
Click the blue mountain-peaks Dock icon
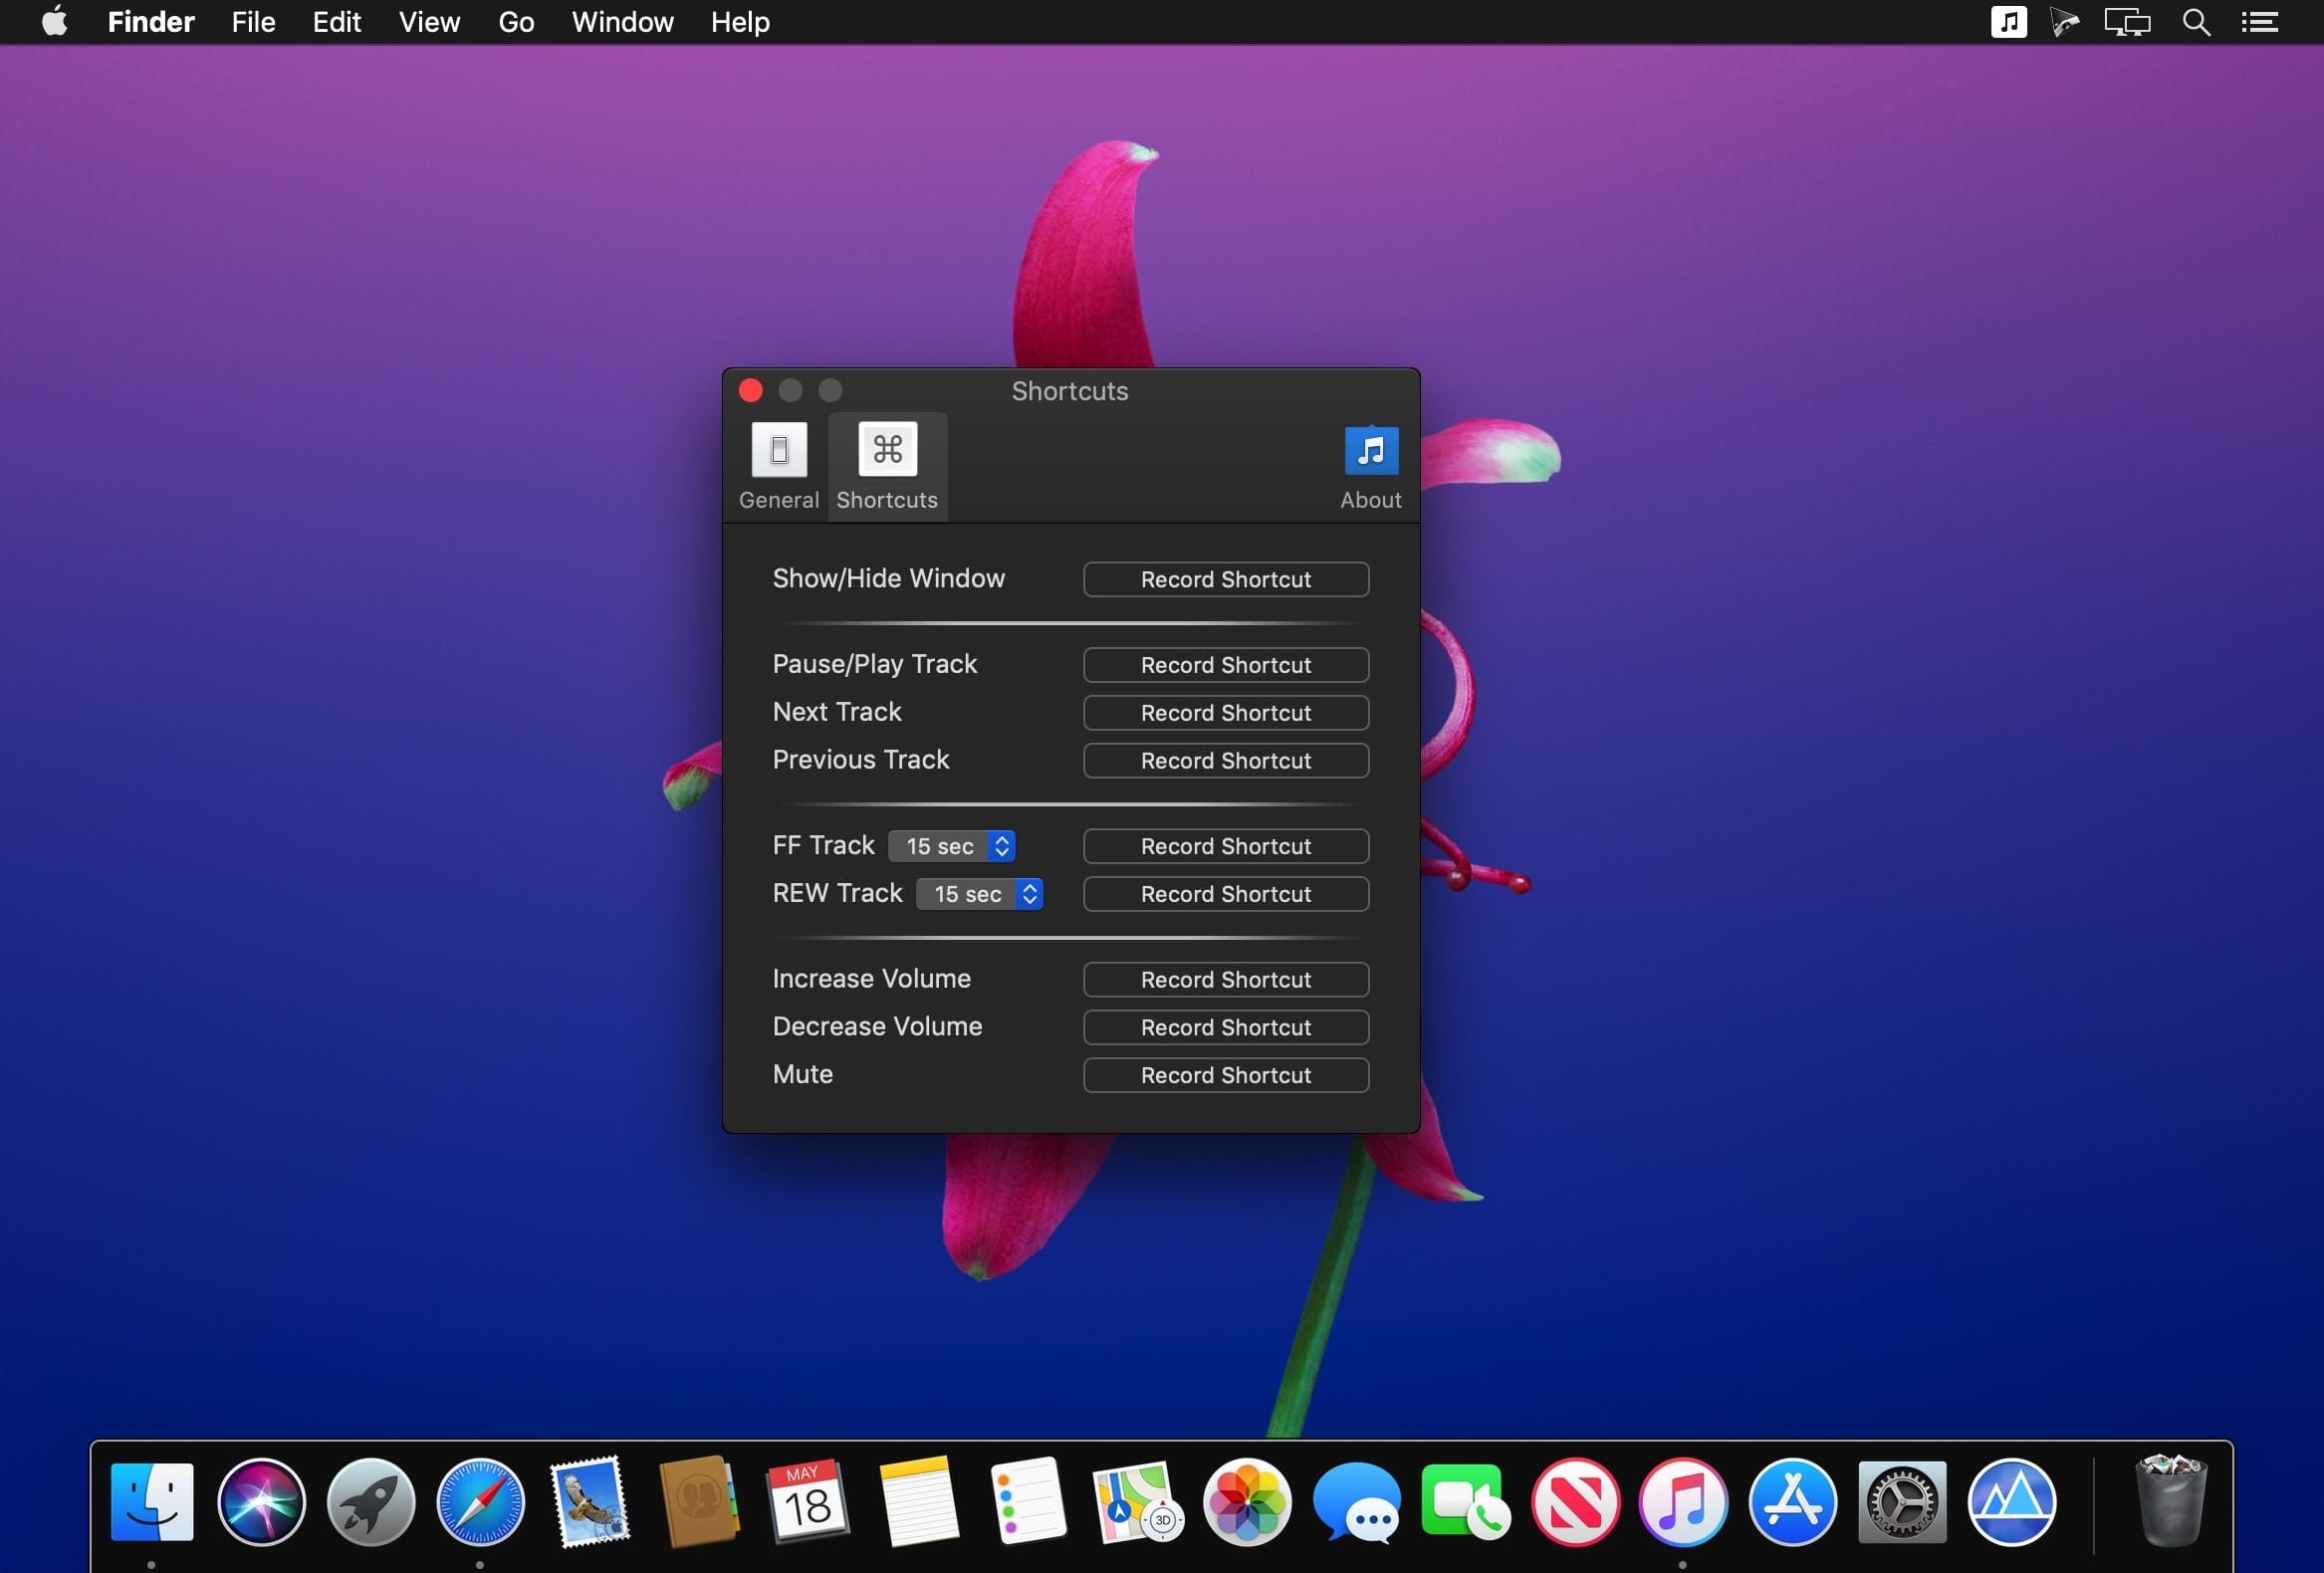coord(2012,1502)
